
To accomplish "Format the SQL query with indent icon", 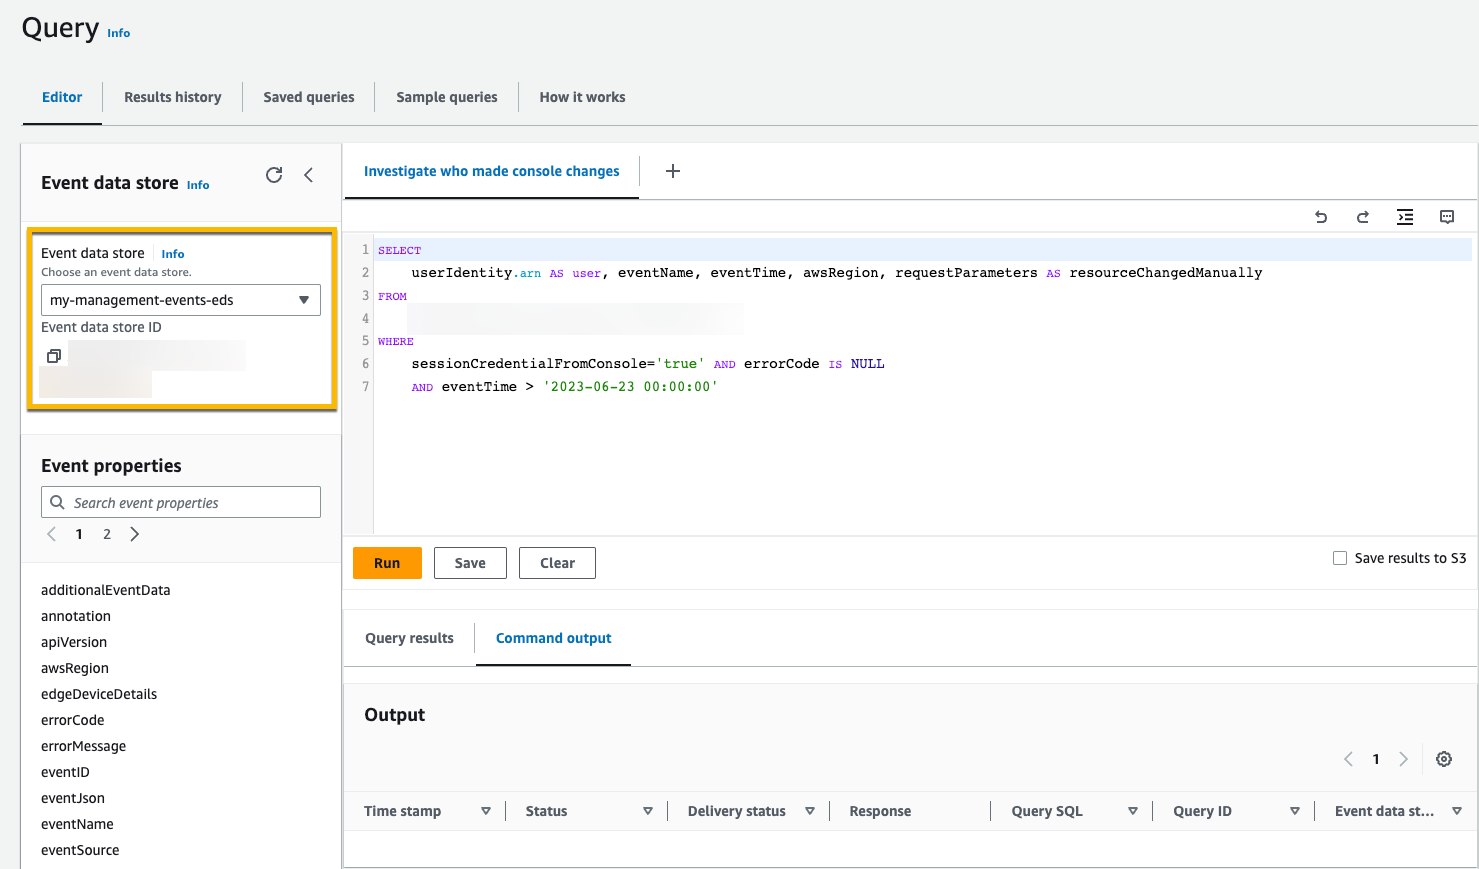I will coord(1405,217).
